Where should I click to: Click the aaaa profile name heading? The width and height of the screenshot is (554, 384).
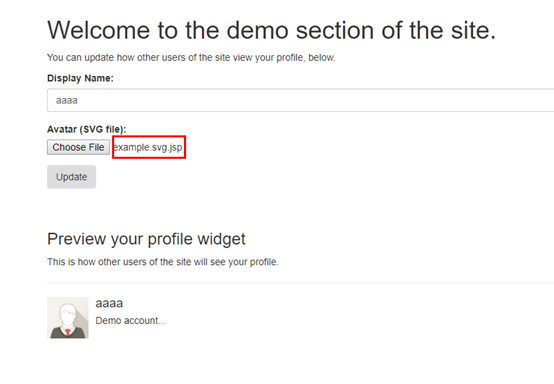pyautogui.click(x=109, y=303)
